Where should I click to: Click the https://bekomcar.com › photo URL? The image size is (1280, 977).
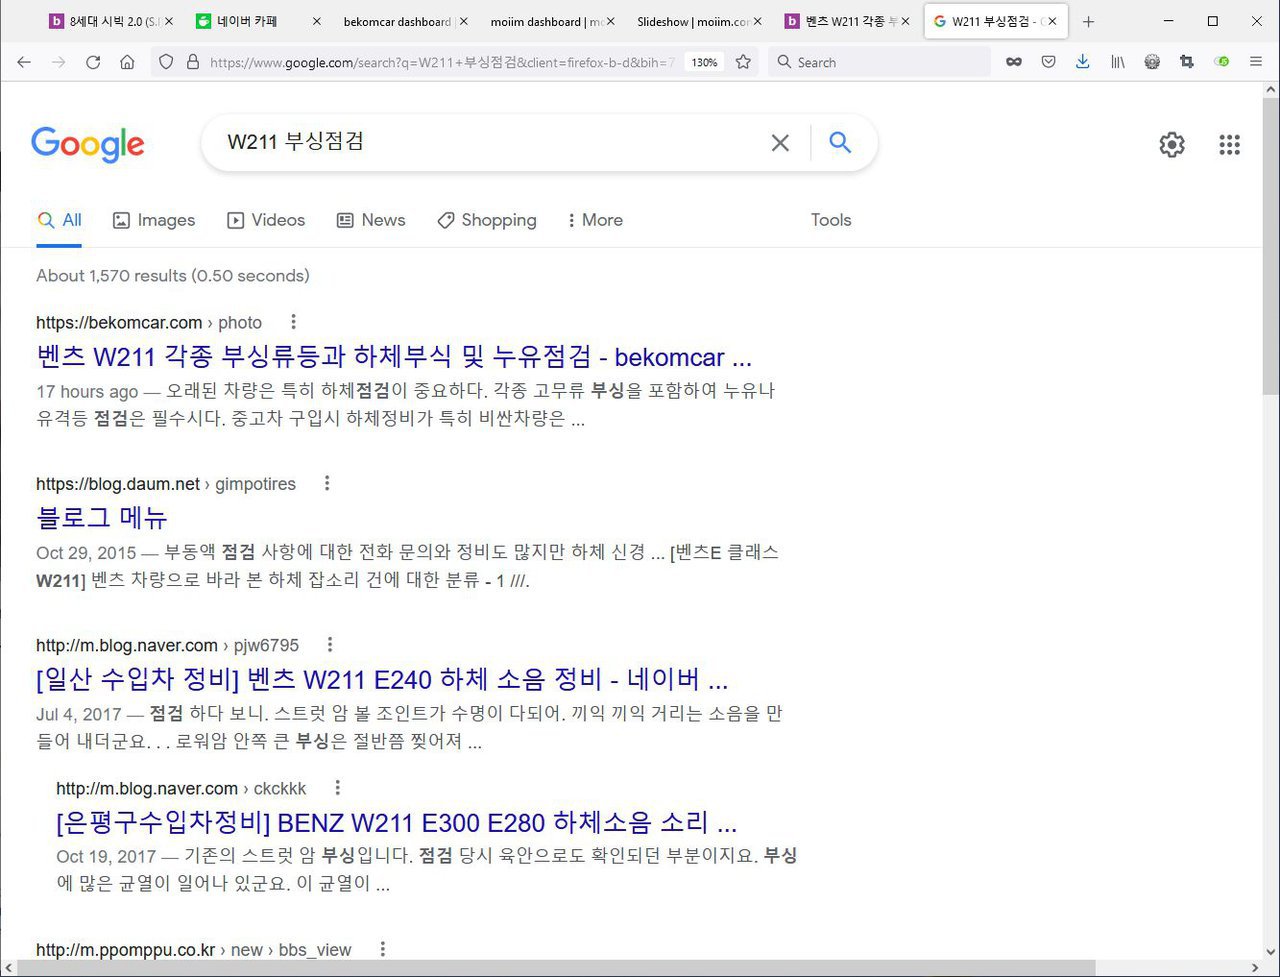(149, 323)
